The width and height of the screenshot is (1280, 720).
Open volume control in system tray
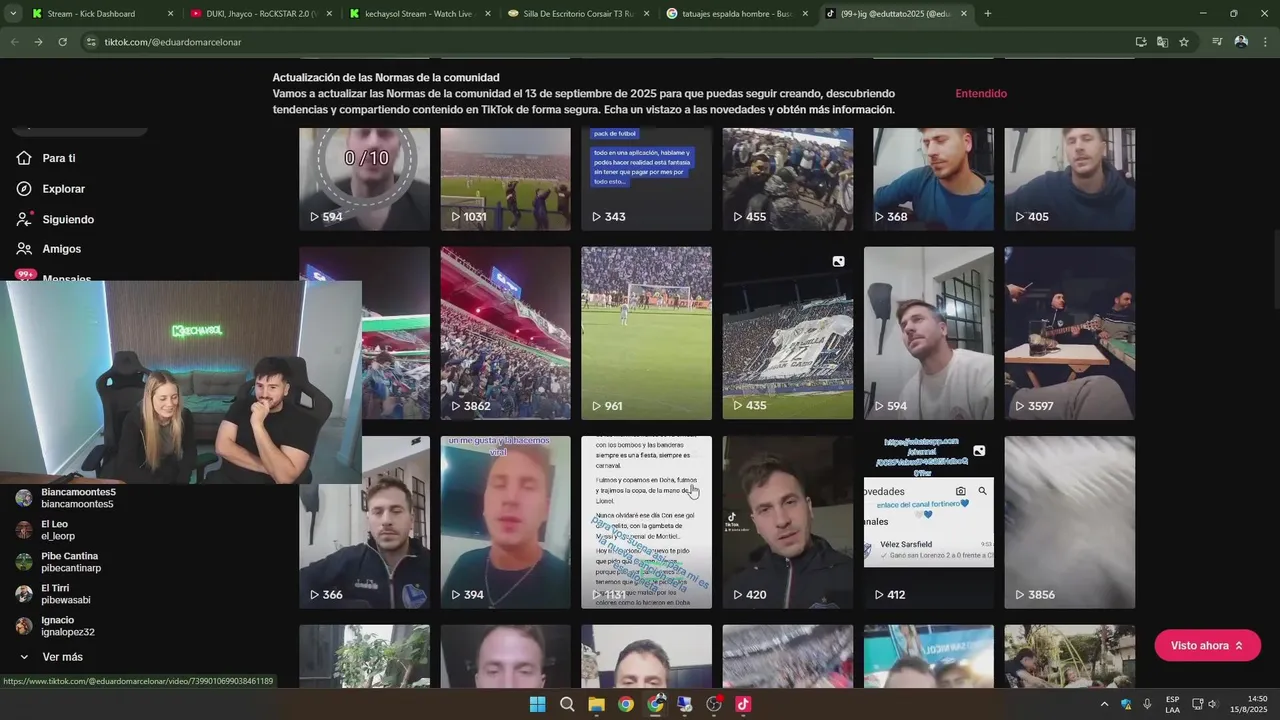(x=1212, y=704)
